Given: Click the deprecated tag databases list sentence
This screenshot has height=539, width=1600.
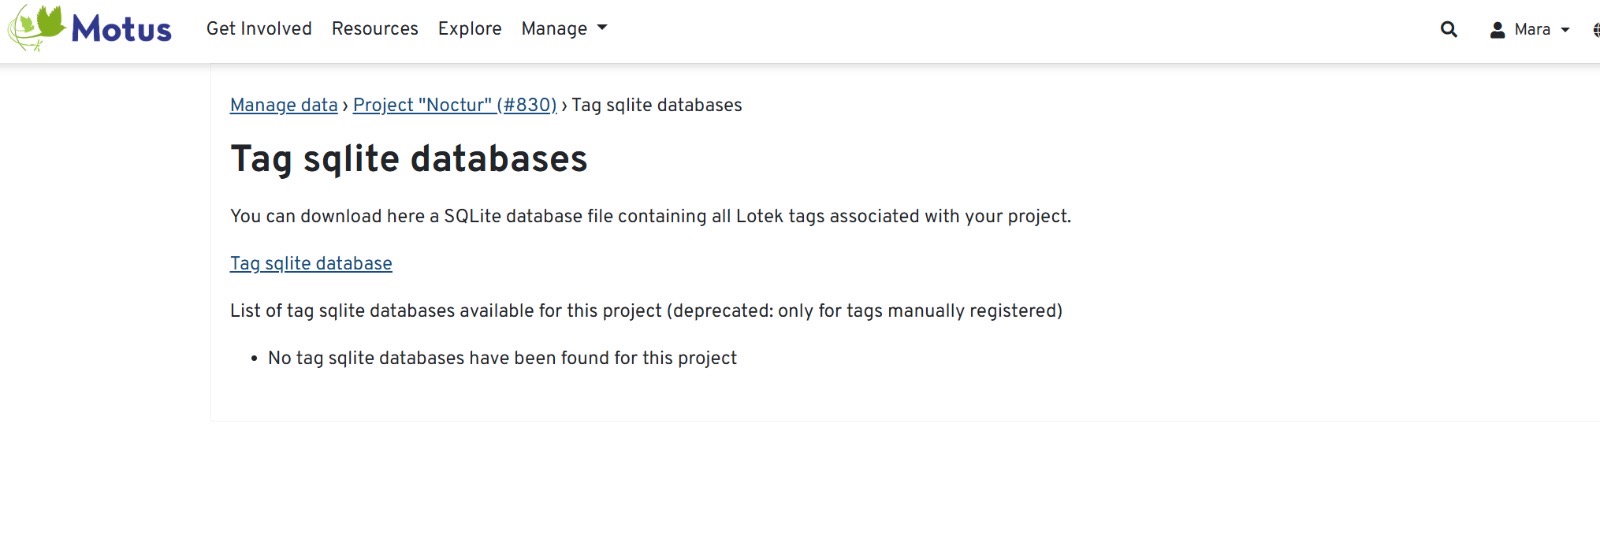Looking at the screenshot, I should point(646,311).
